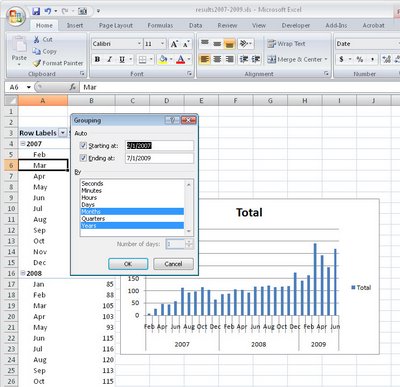Open the Formulas ribbon tab
This screenshot has height=387, width=400.
[160, 25]
